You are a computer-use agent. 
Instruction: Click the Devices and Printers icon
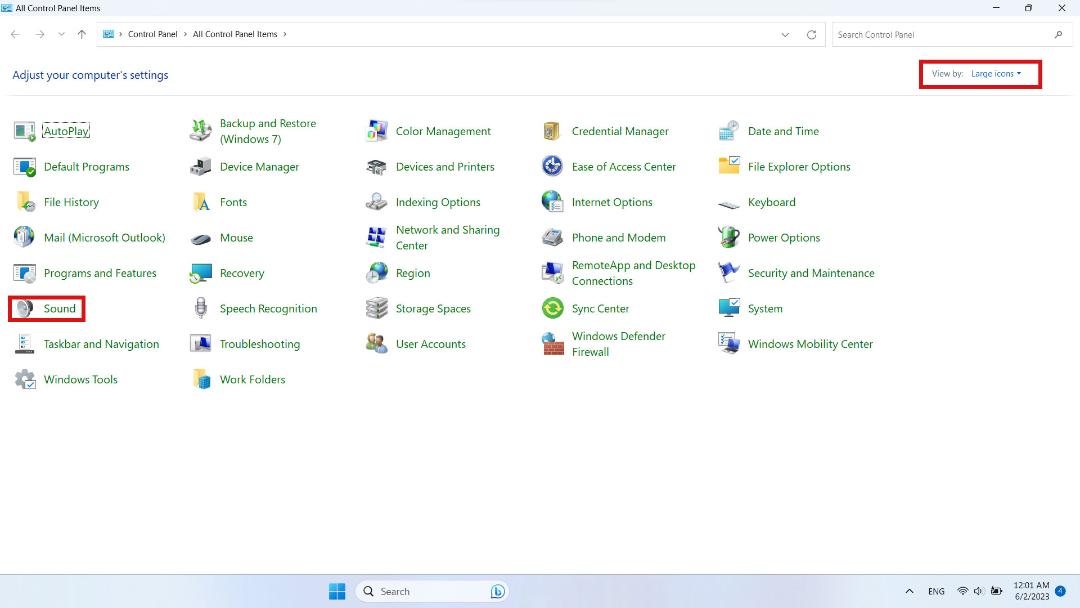[x=377, y=167]
